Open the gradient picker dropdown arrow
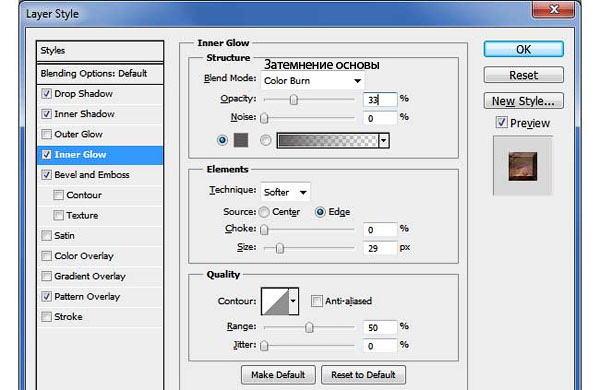The image size is (600, 390). [384, 140]
